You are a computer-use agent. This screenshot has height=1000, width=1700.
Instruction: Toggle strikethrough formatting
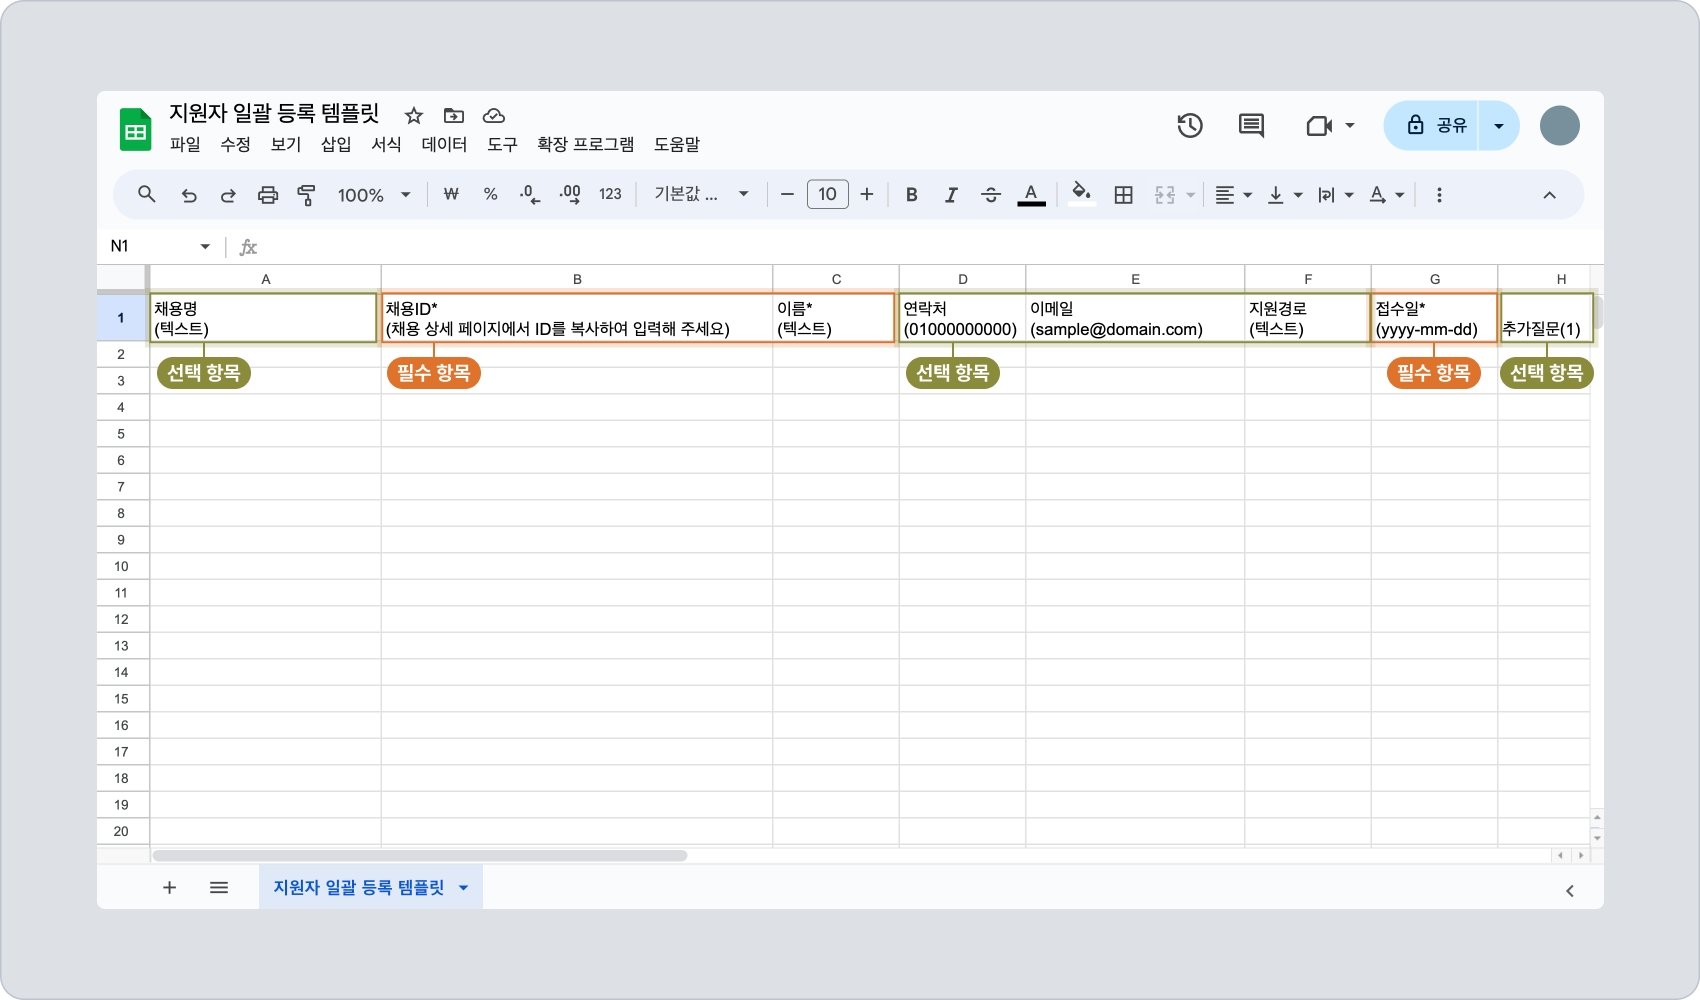990,195
